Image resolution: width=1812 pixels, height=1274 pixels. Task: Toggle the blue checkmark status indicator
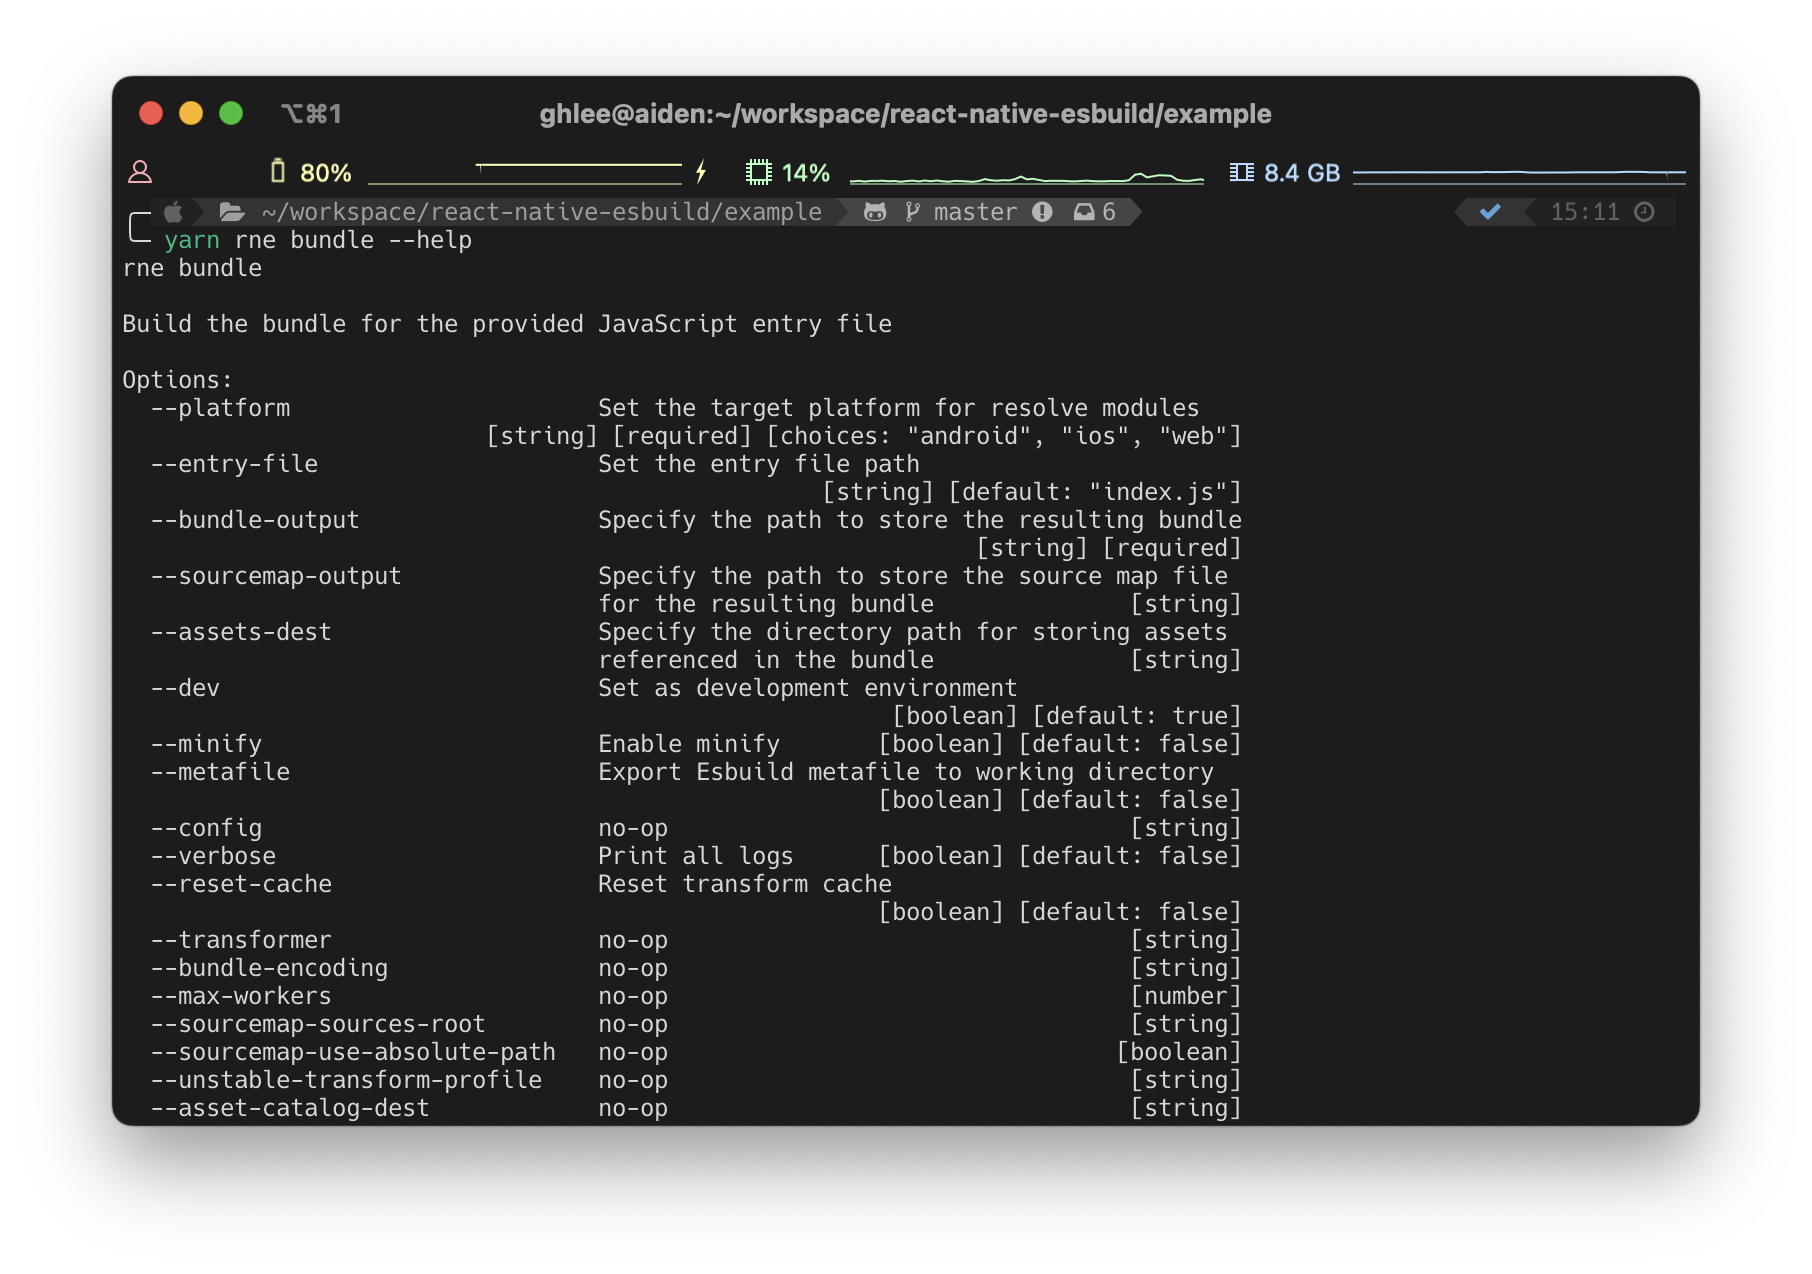pyautogui.click(x=1491, y=211)
